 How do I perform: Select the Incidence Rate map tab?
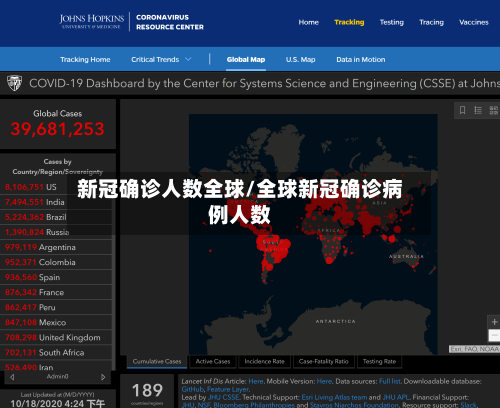tap(264, 361)
